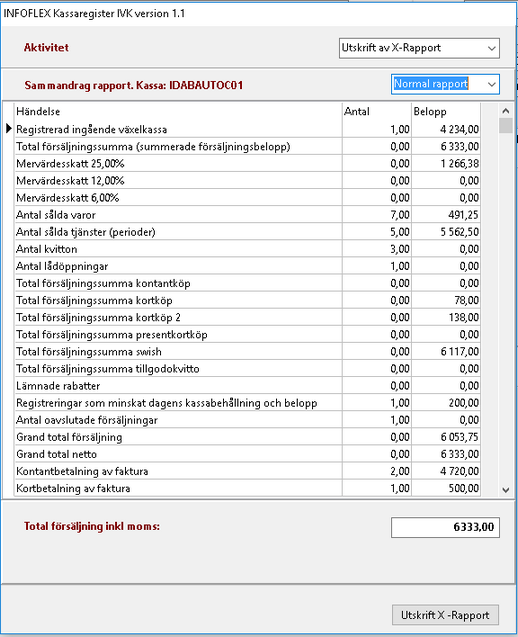The image size is (518, 637).
Task: Select row Total försäljningssumma swish
Action: click(x=247, y=351)
